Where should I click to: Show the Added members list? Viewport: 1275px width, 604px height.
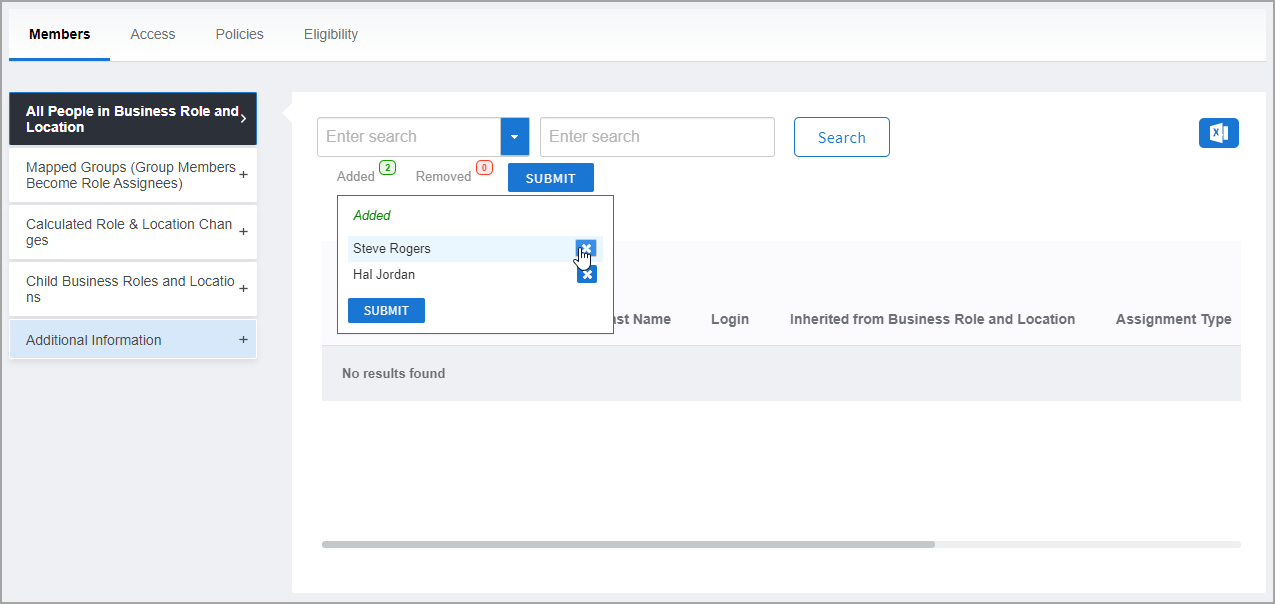(356, 177)
